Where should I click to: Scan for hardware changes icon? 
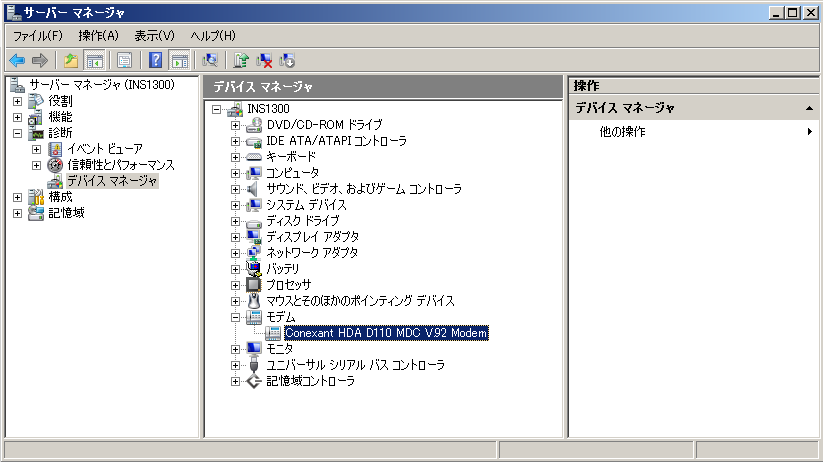point(210,61)
